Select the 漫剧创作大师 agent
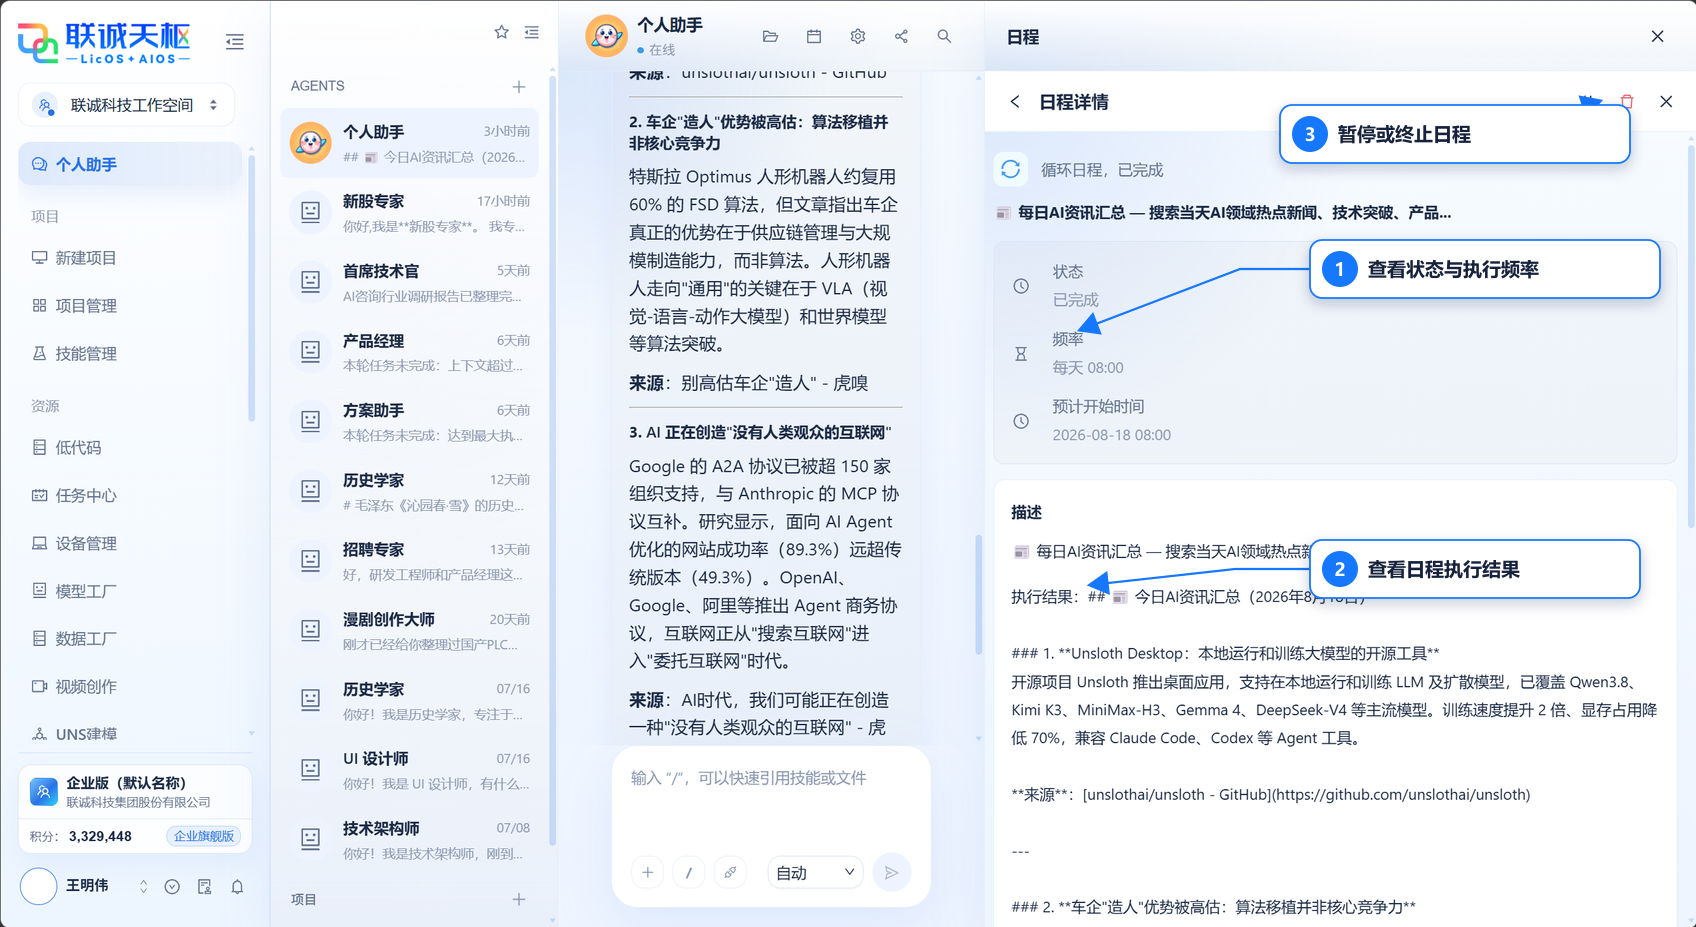Screen dimensions: 1696x927 pos(410,631)
